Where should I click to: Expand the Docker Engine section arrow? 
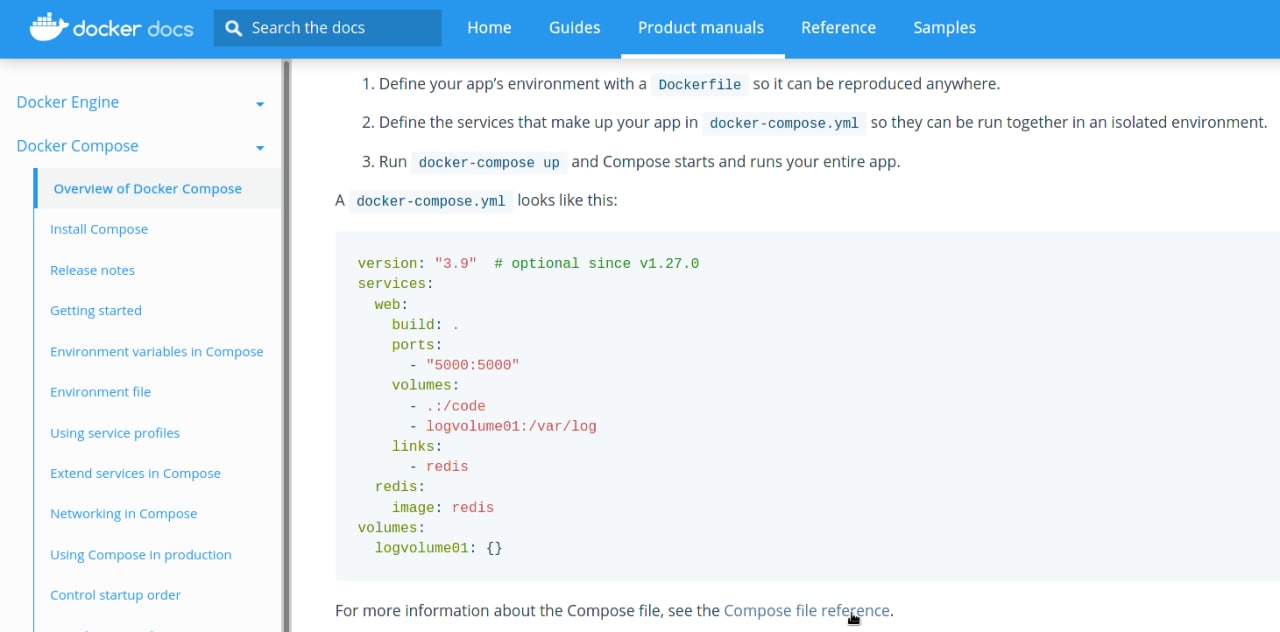click(260, 104)
